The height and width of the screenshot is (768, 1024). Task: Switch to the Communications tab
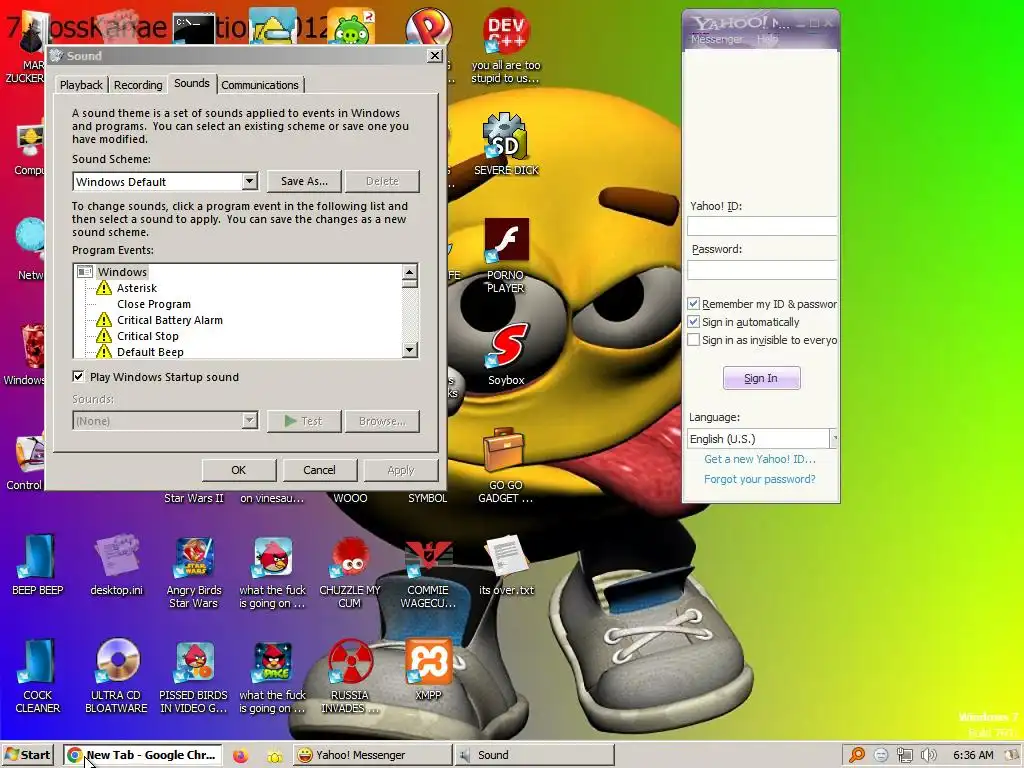pos(260,85)
